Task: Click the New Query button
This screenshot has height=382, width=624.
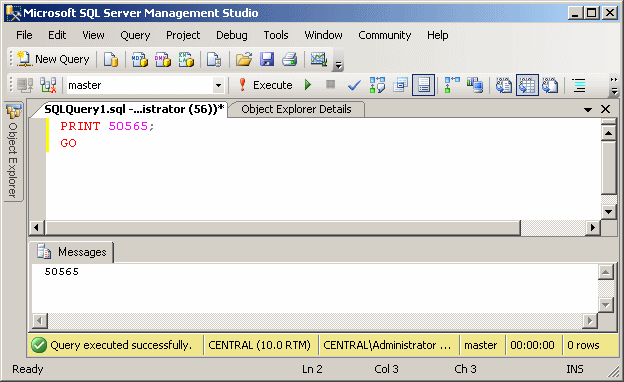Action: [x=53, y=59]
